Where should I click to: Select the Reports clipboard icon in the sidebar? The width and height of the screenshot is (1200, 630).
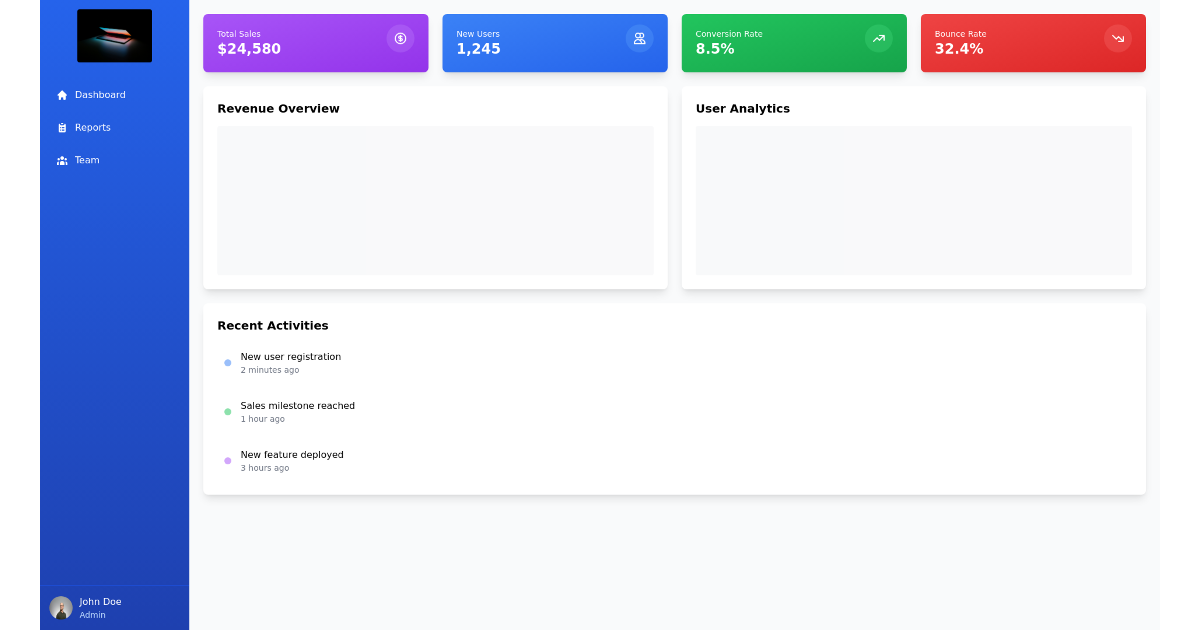(x=62, y=127)
